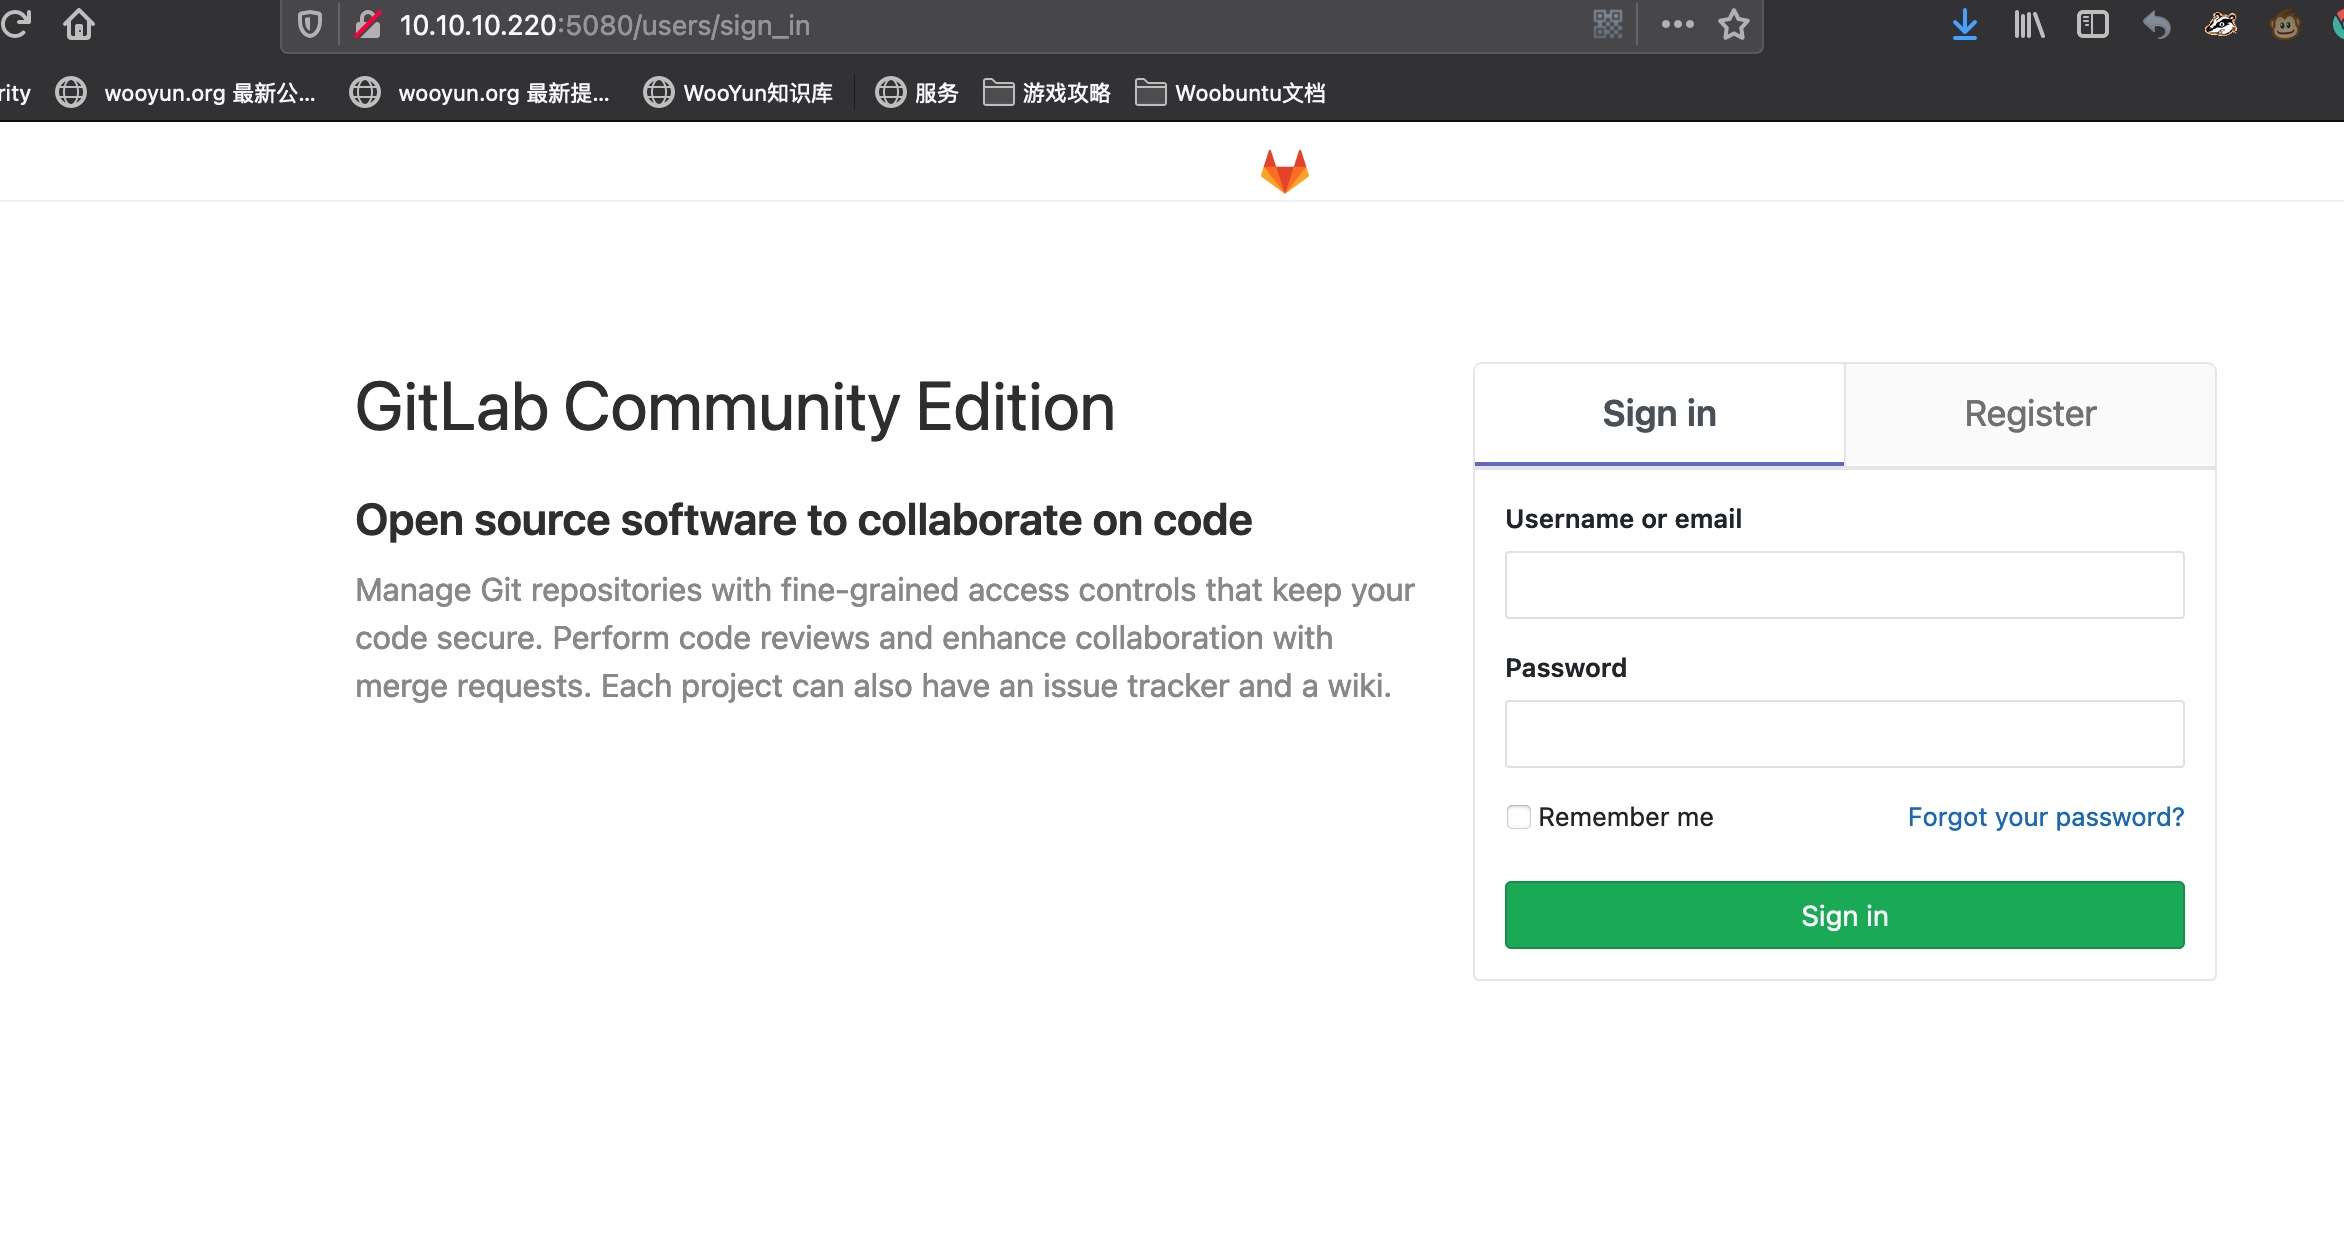Bookmark this page with star icon
This screenshot has height=1234, width=2344.
[1733, 25]
